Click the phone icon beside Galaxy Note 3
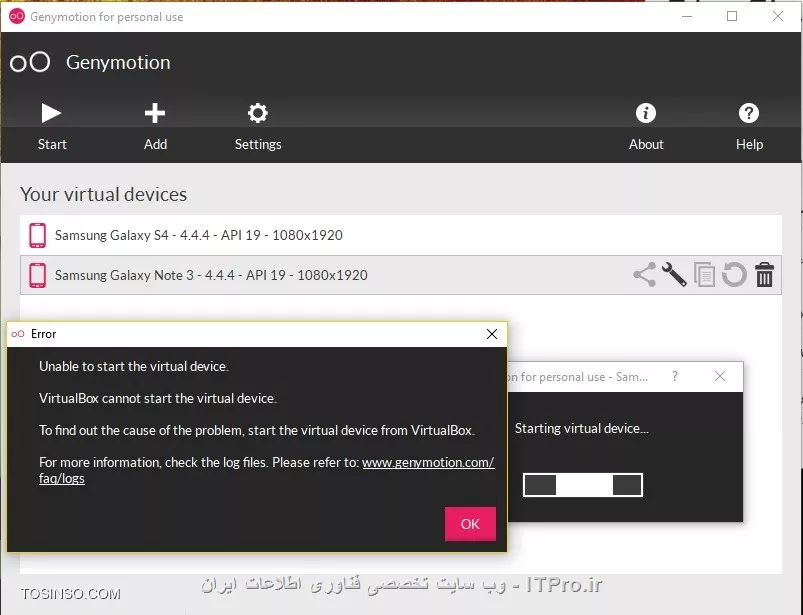Screen dimensions: 803x615 tap(37, 275)
